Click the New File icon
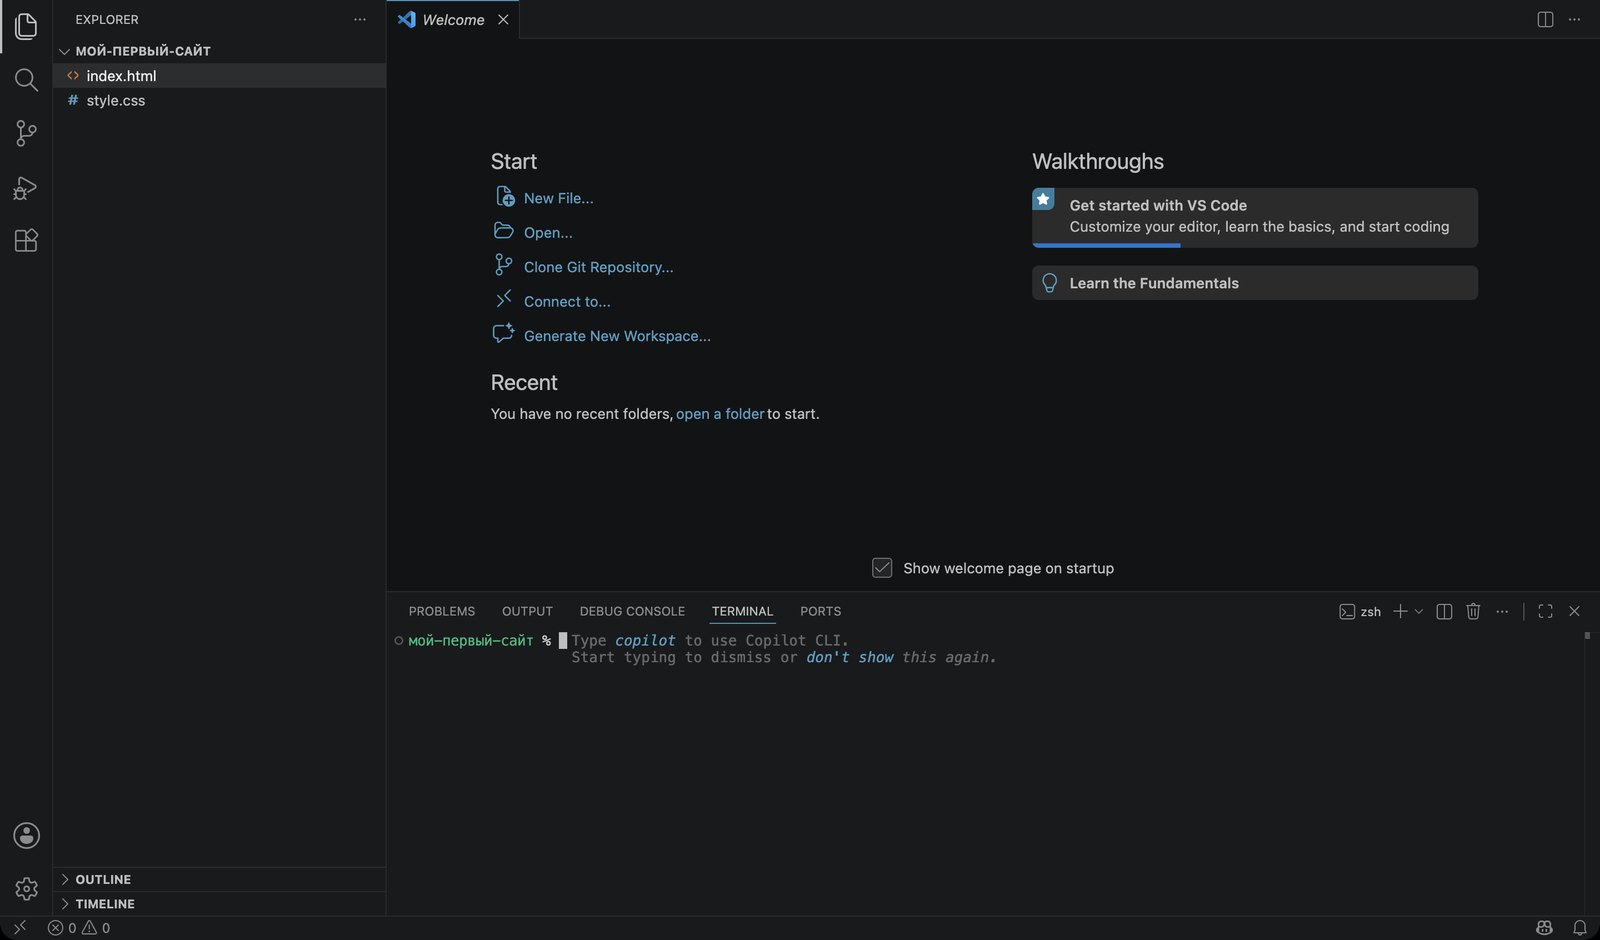Viewport: 1600px width, 940px height. (505, 197)
